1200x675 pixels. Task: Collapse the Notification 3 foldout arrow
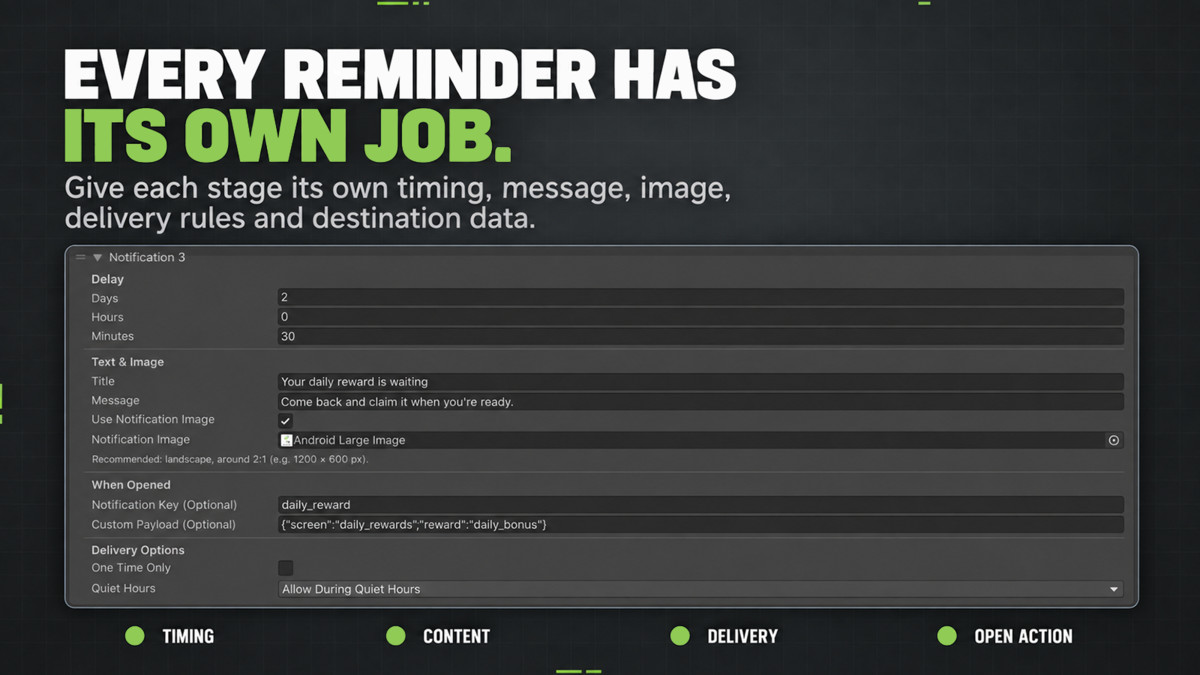[98, 258]
